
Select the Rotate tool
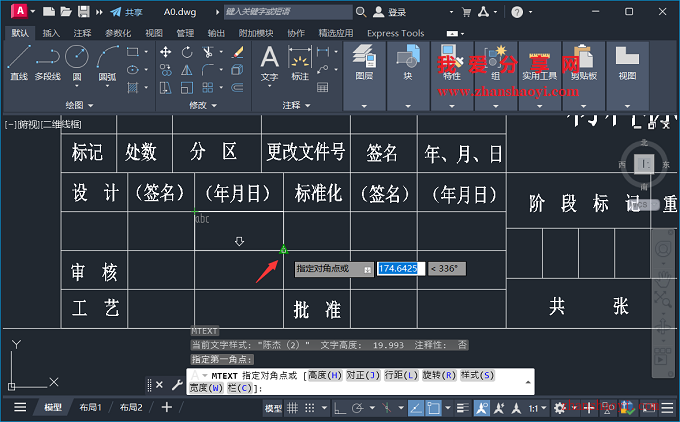tap(187, 52)
